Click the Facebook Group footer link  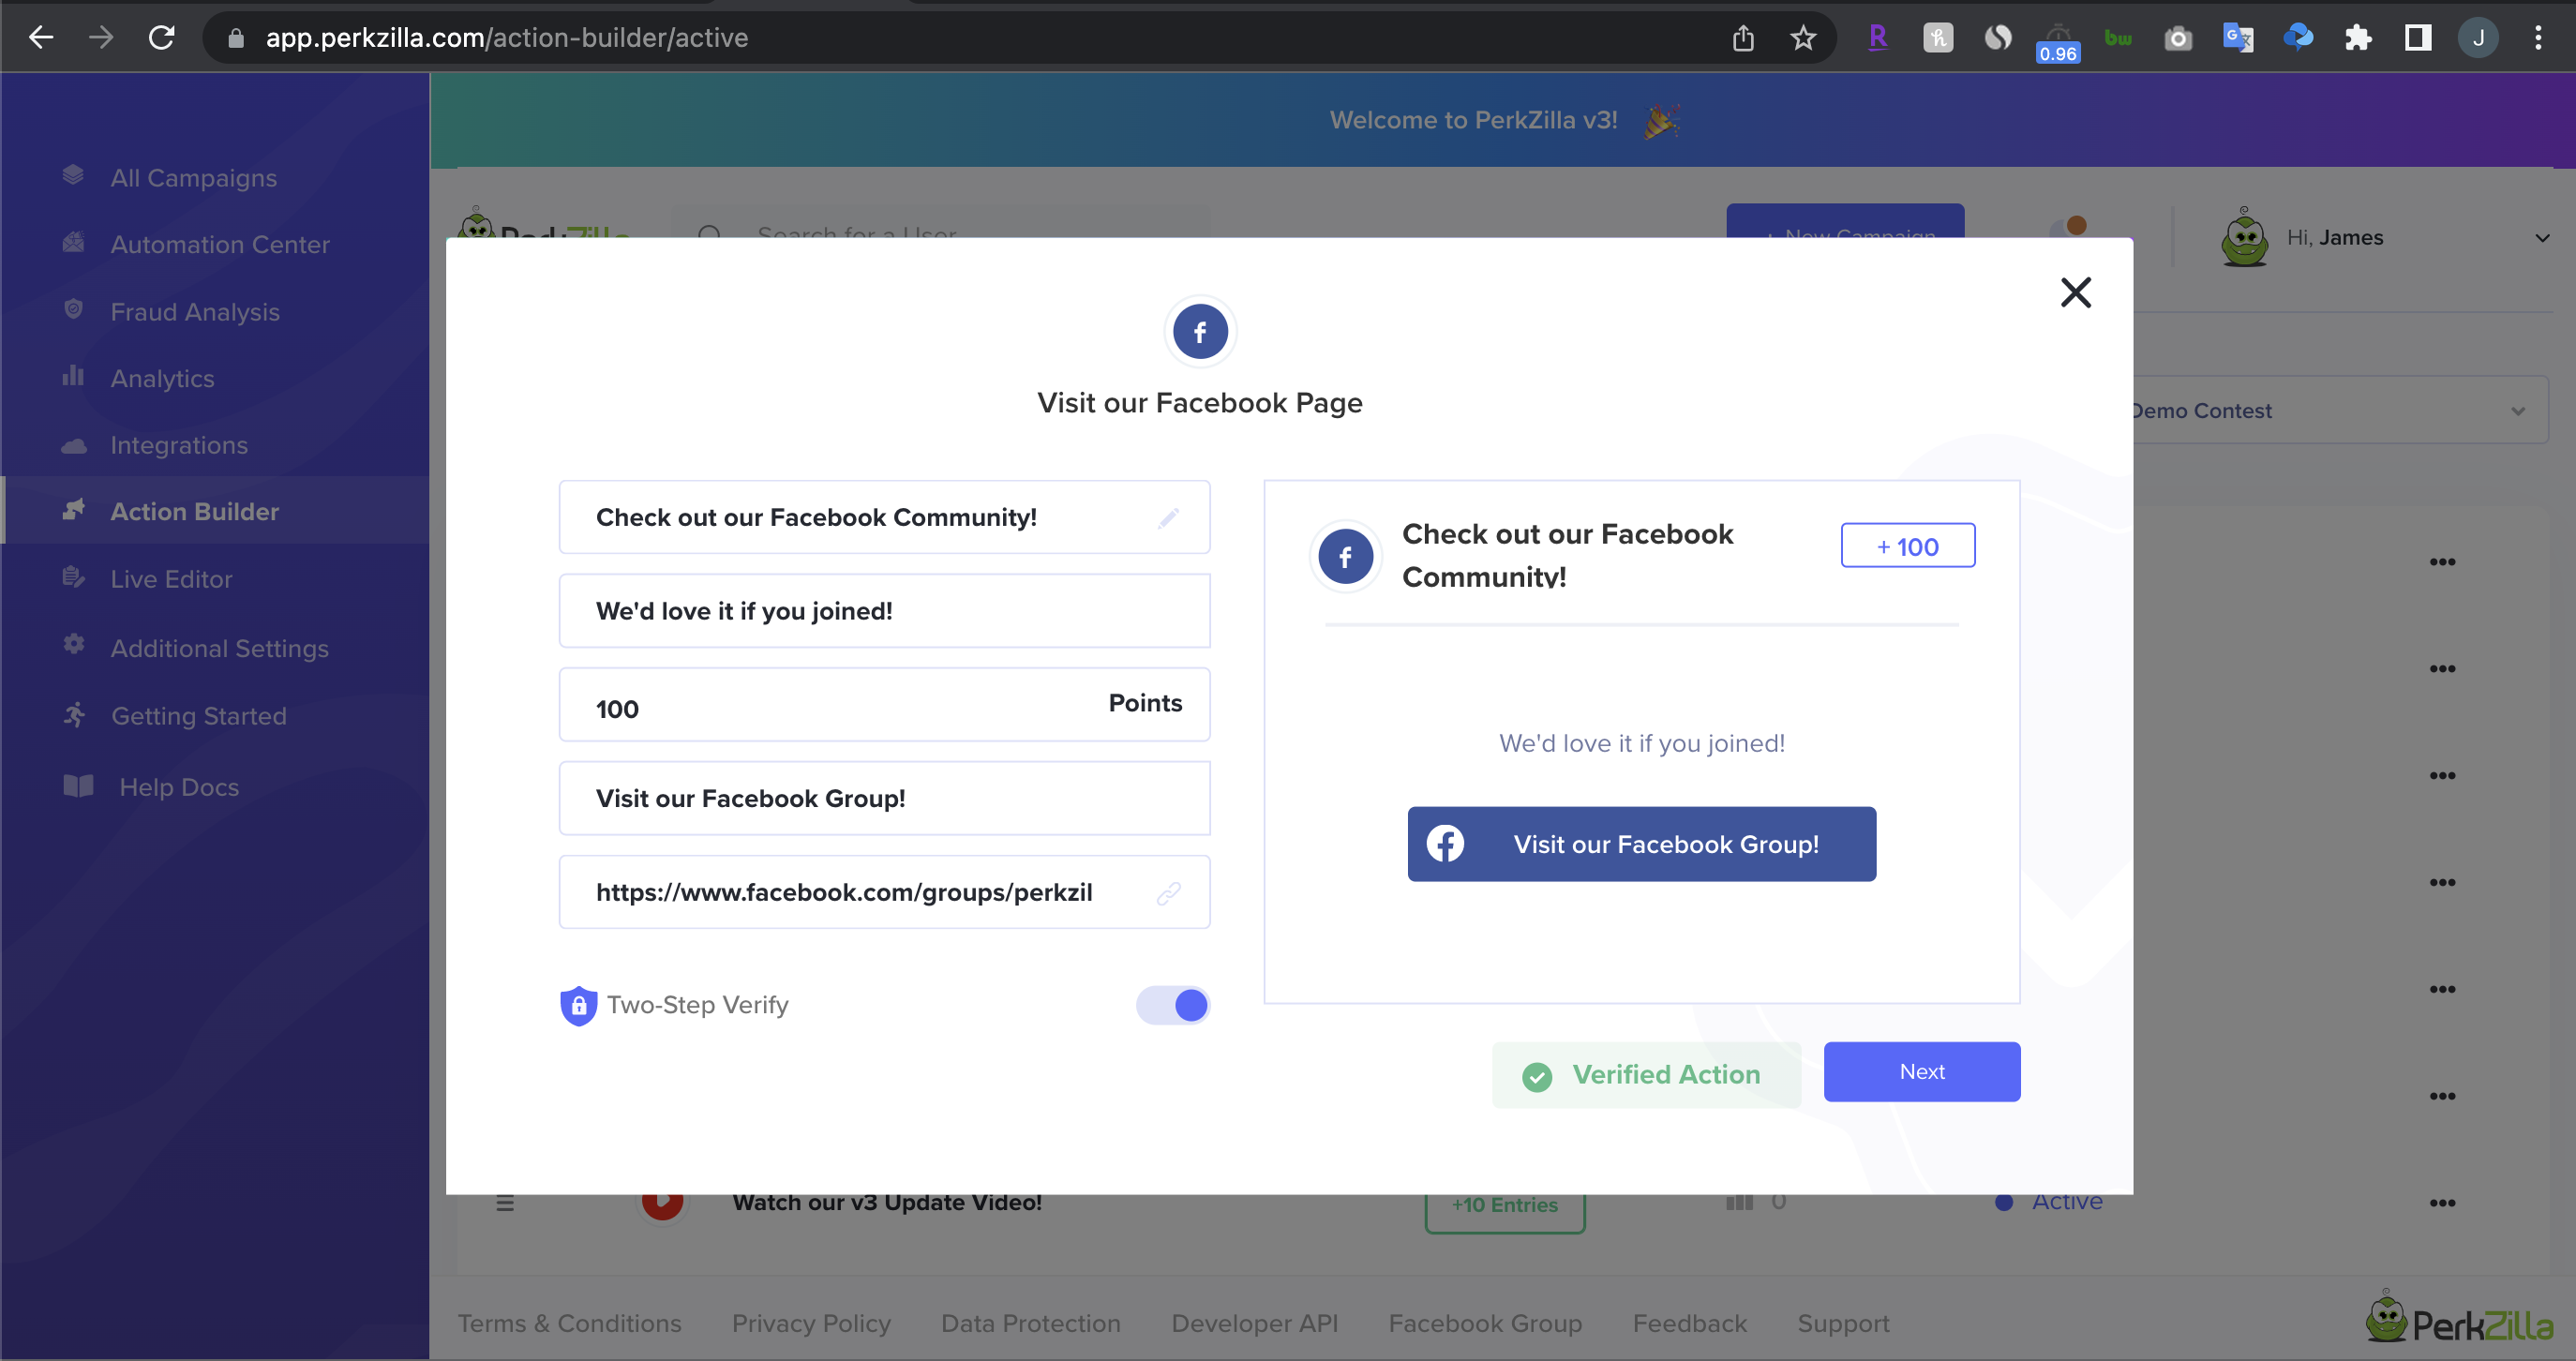[1485, 1323]
